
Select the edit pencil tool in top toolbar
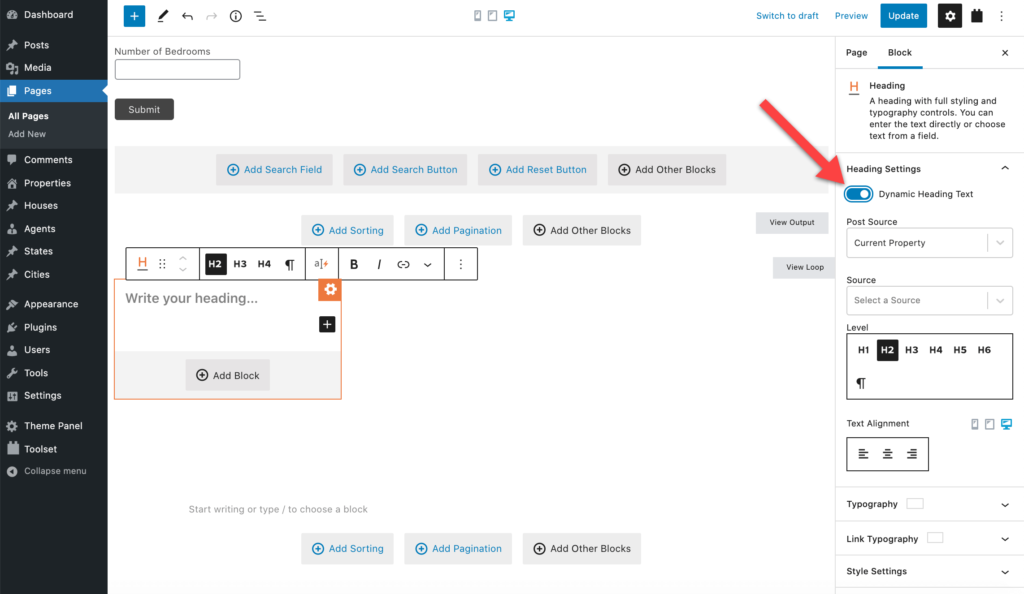(163, 16)
